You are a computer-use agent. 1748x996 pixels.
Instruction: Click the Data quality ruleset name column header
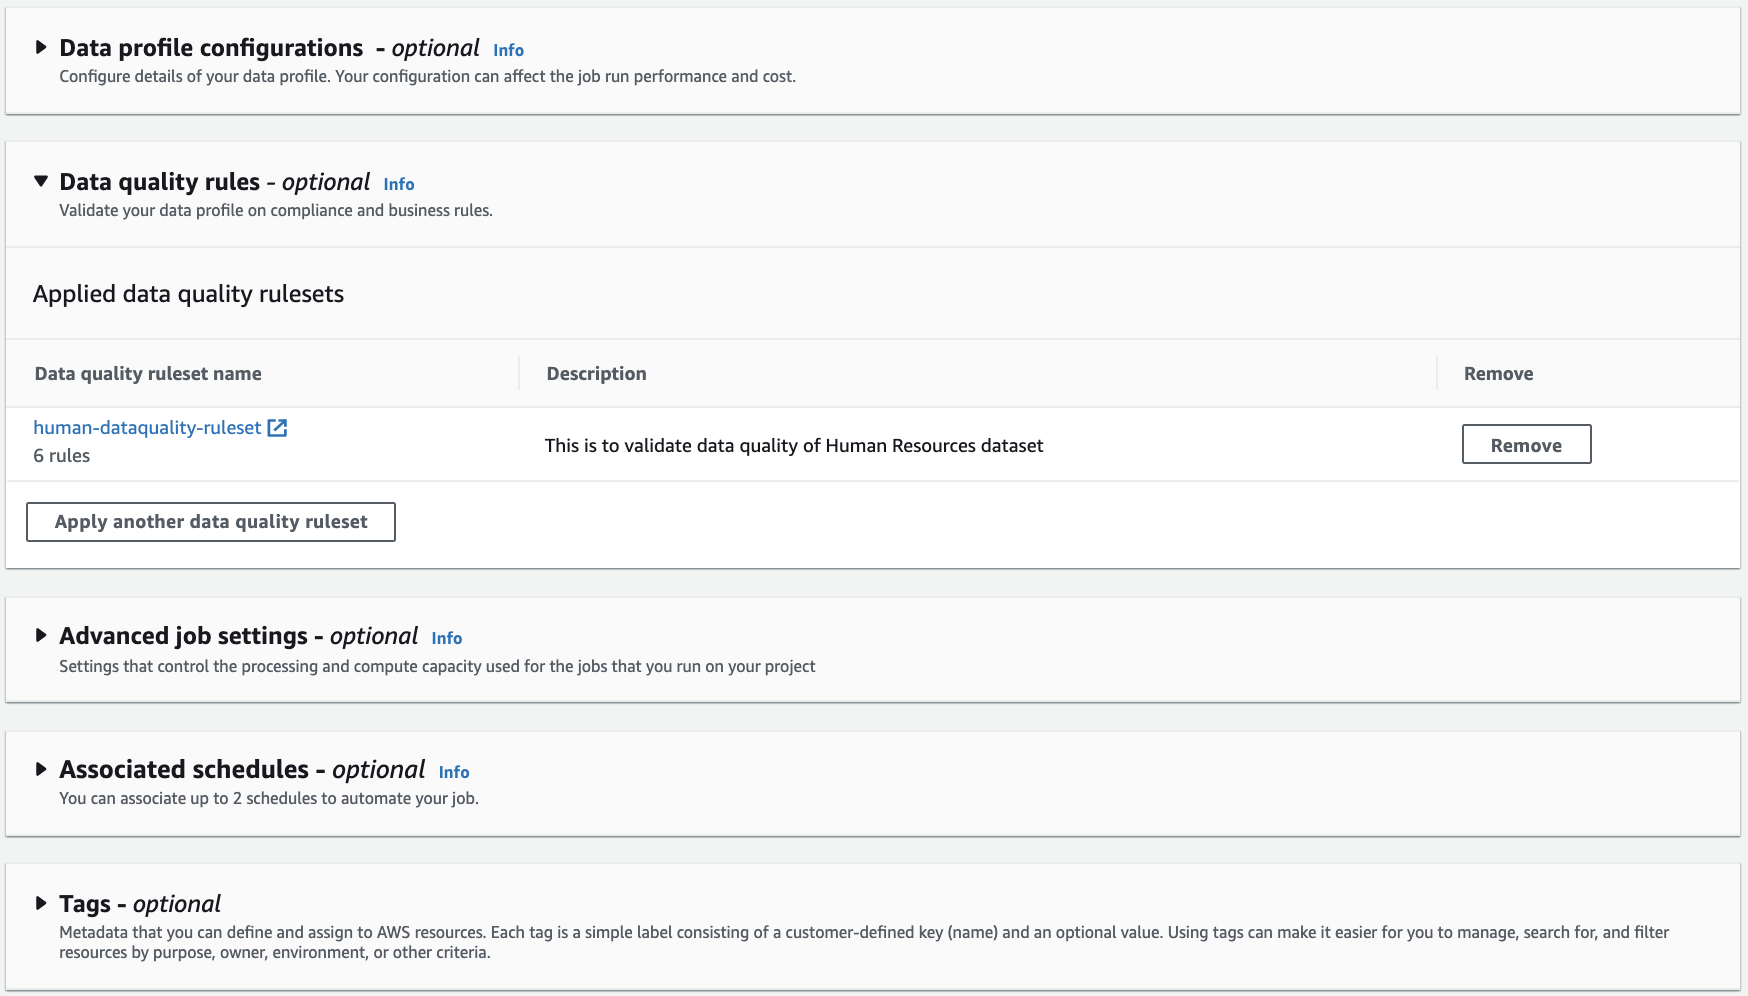tap(148, 374)
